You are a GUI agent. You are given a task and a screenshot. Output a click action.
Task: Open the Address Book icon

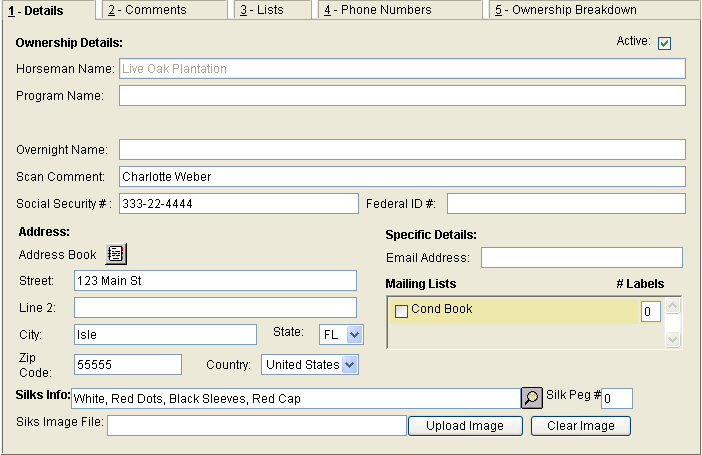117,254
